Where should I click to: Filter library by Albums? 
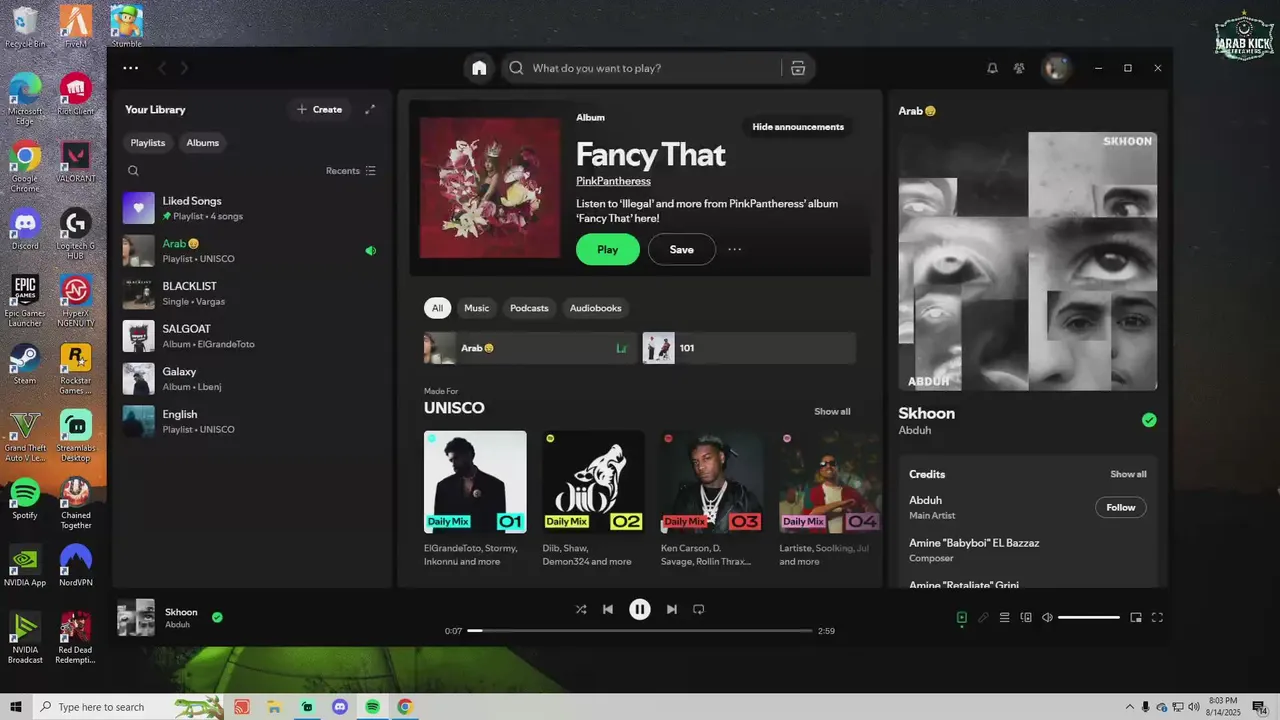point(202,142)
